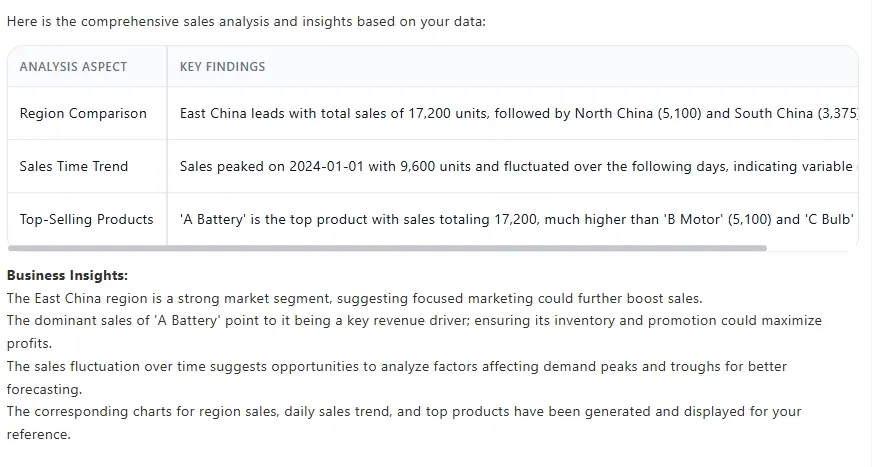Select the "Region Comparison" row label
Image resolution: width=872 pixels, height=467 pixels.
click(83, 114)
